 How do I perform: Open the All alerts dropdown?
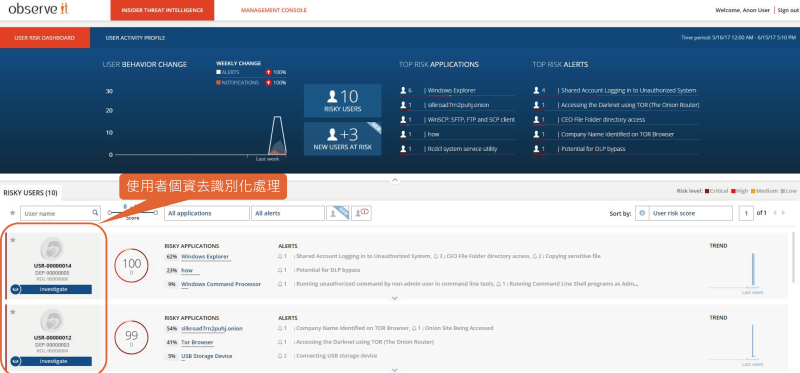tap(288, 213)
